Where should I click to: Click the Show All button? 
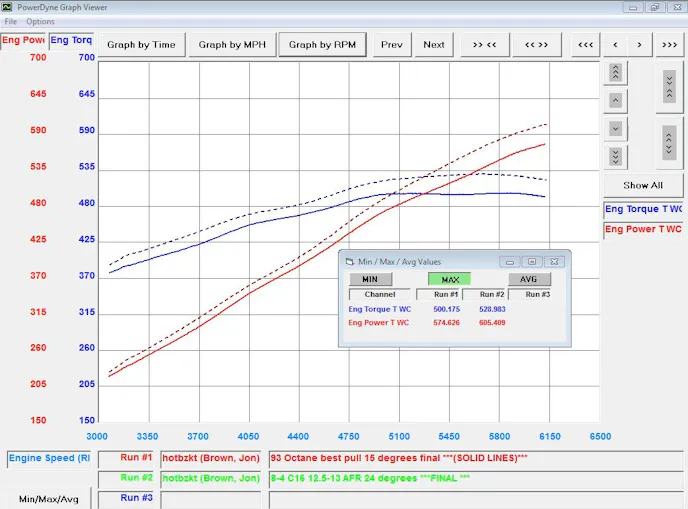643,185
